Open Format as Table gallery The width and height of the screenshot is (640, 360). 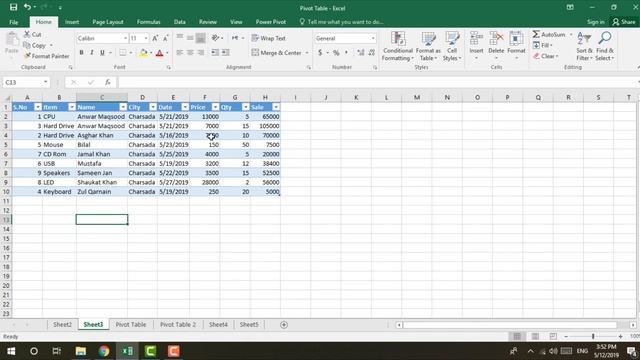(x=428, y=46)
